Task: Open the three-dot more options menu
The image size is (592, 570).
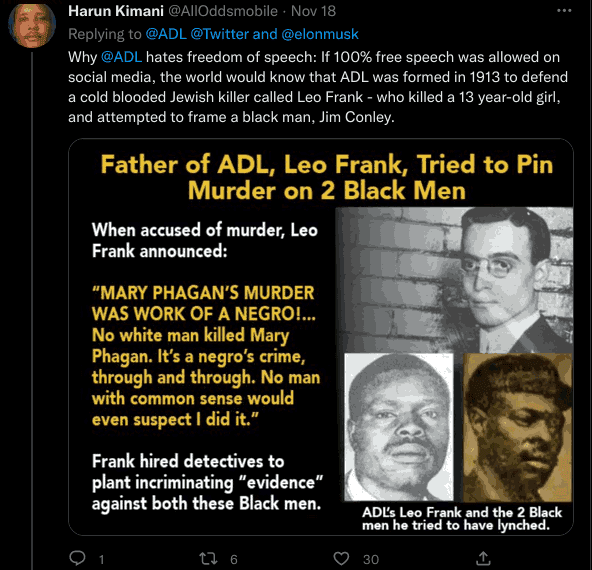Action: 564,11
